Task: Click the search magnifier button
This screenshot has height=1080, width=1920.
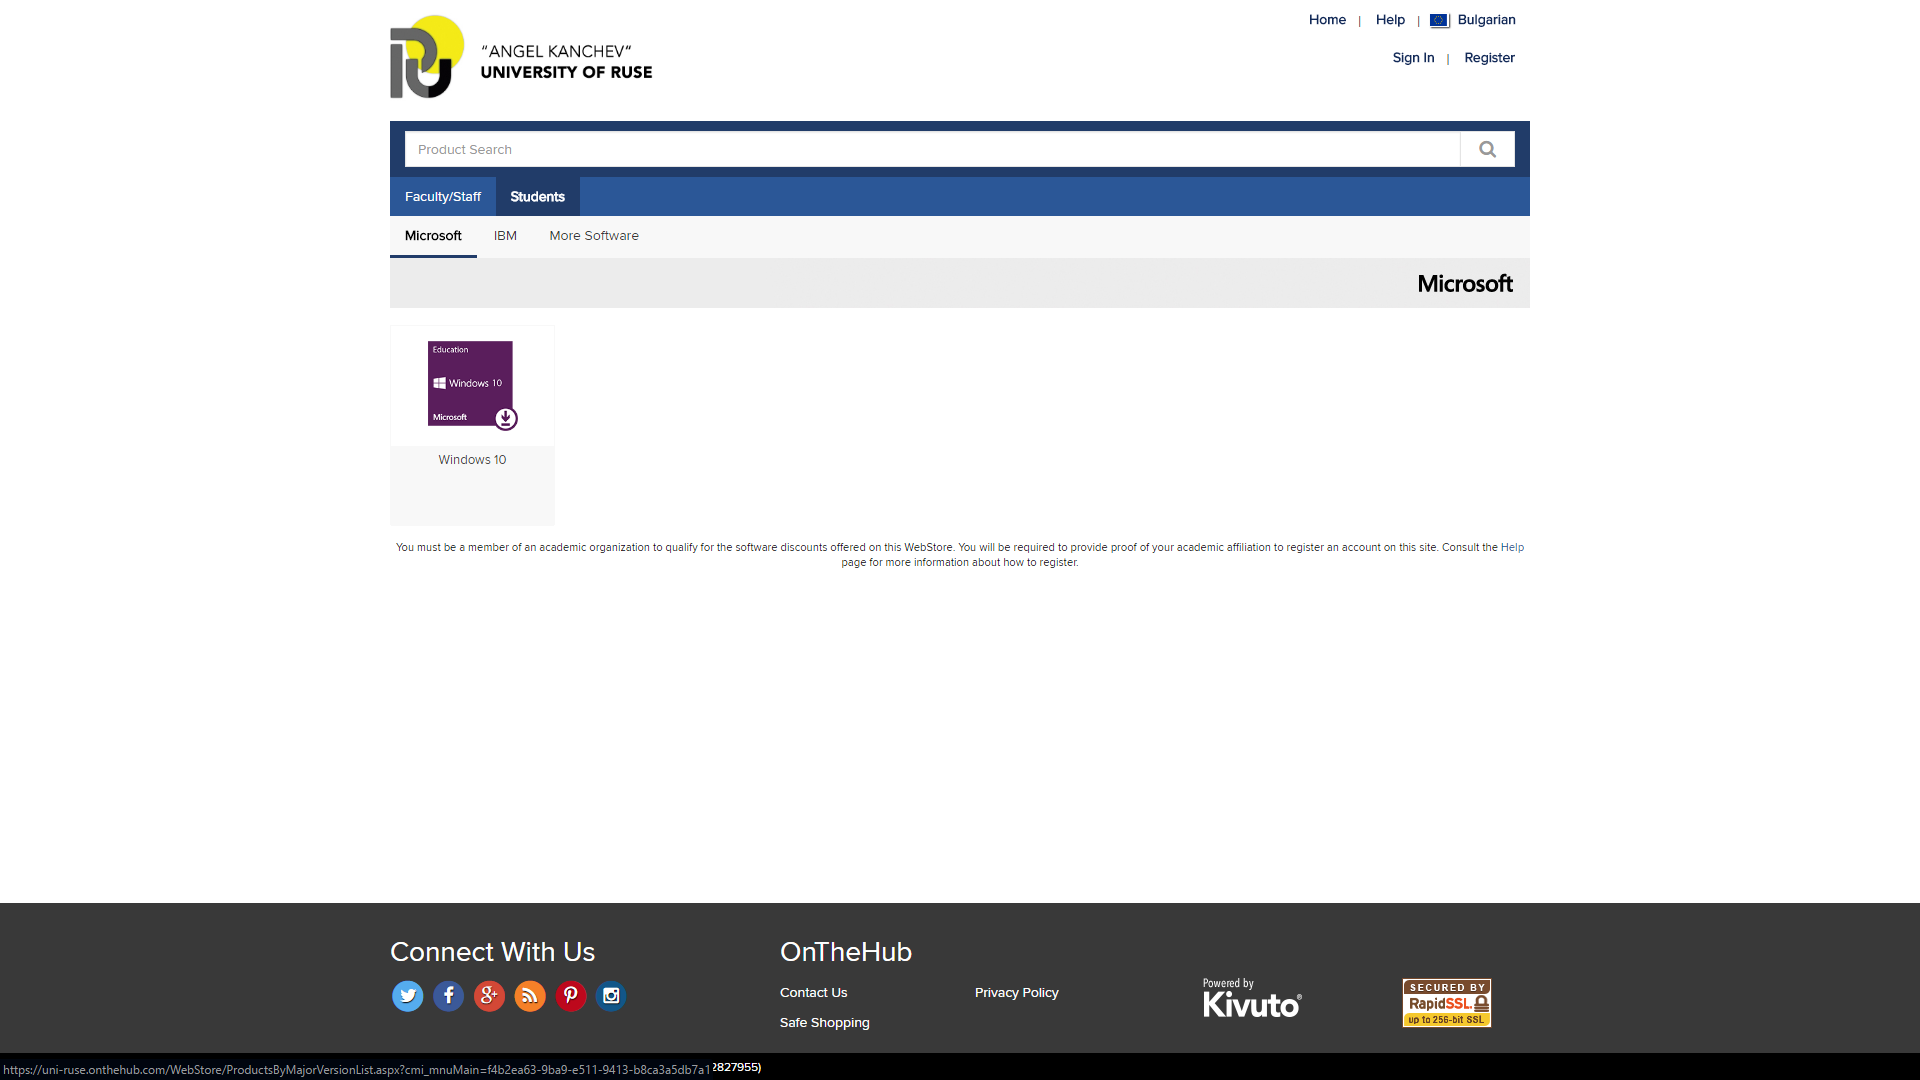Action: tap(1487, 149)
